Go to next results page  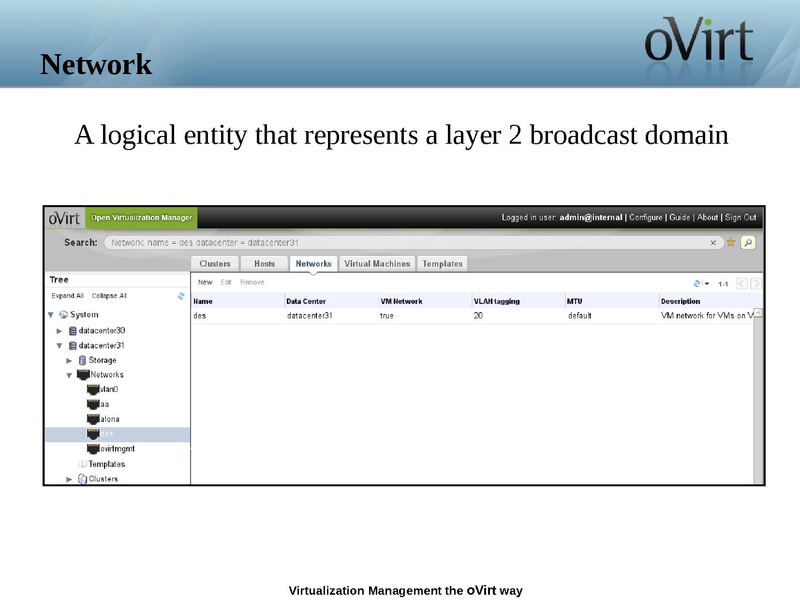(x=756, y=284)
